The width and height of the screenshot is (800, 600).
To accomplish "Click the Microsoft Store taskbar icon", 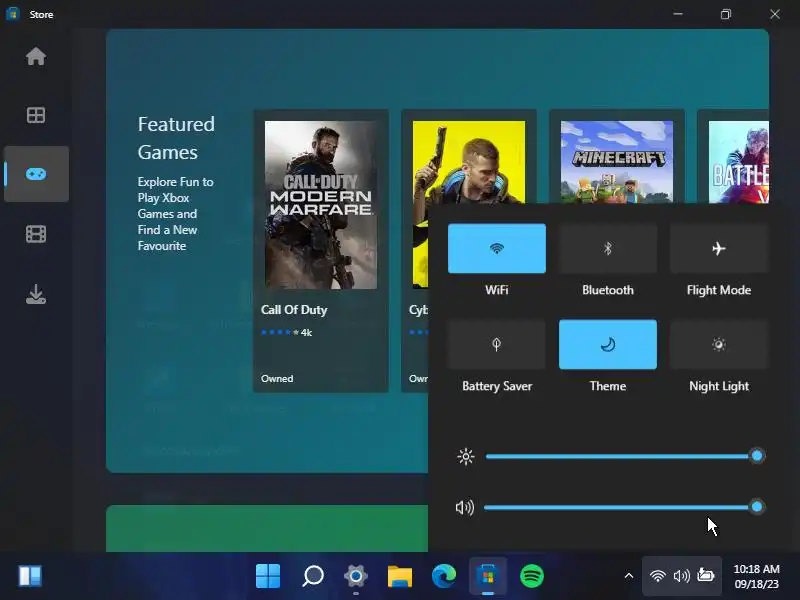I will 488,576.
